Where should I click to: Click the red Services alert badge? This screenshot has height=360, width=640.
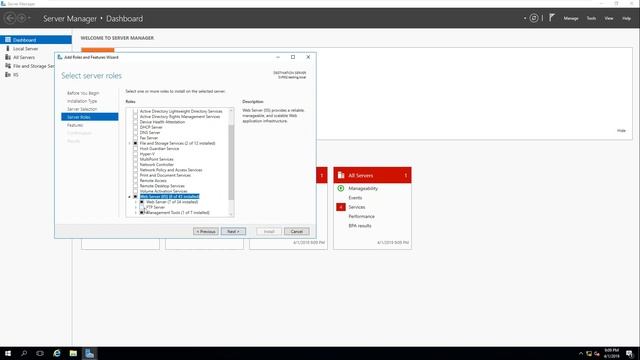coord(341,207)
